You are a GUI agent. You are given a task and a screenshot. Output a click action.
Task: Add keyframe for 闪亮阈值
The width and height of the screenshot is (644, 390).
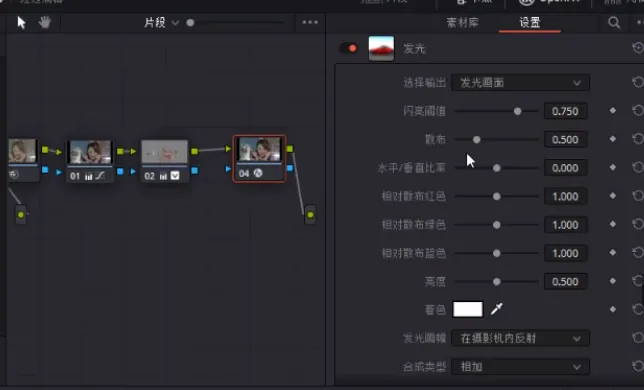pyautogui.click(x=612, y=110)
